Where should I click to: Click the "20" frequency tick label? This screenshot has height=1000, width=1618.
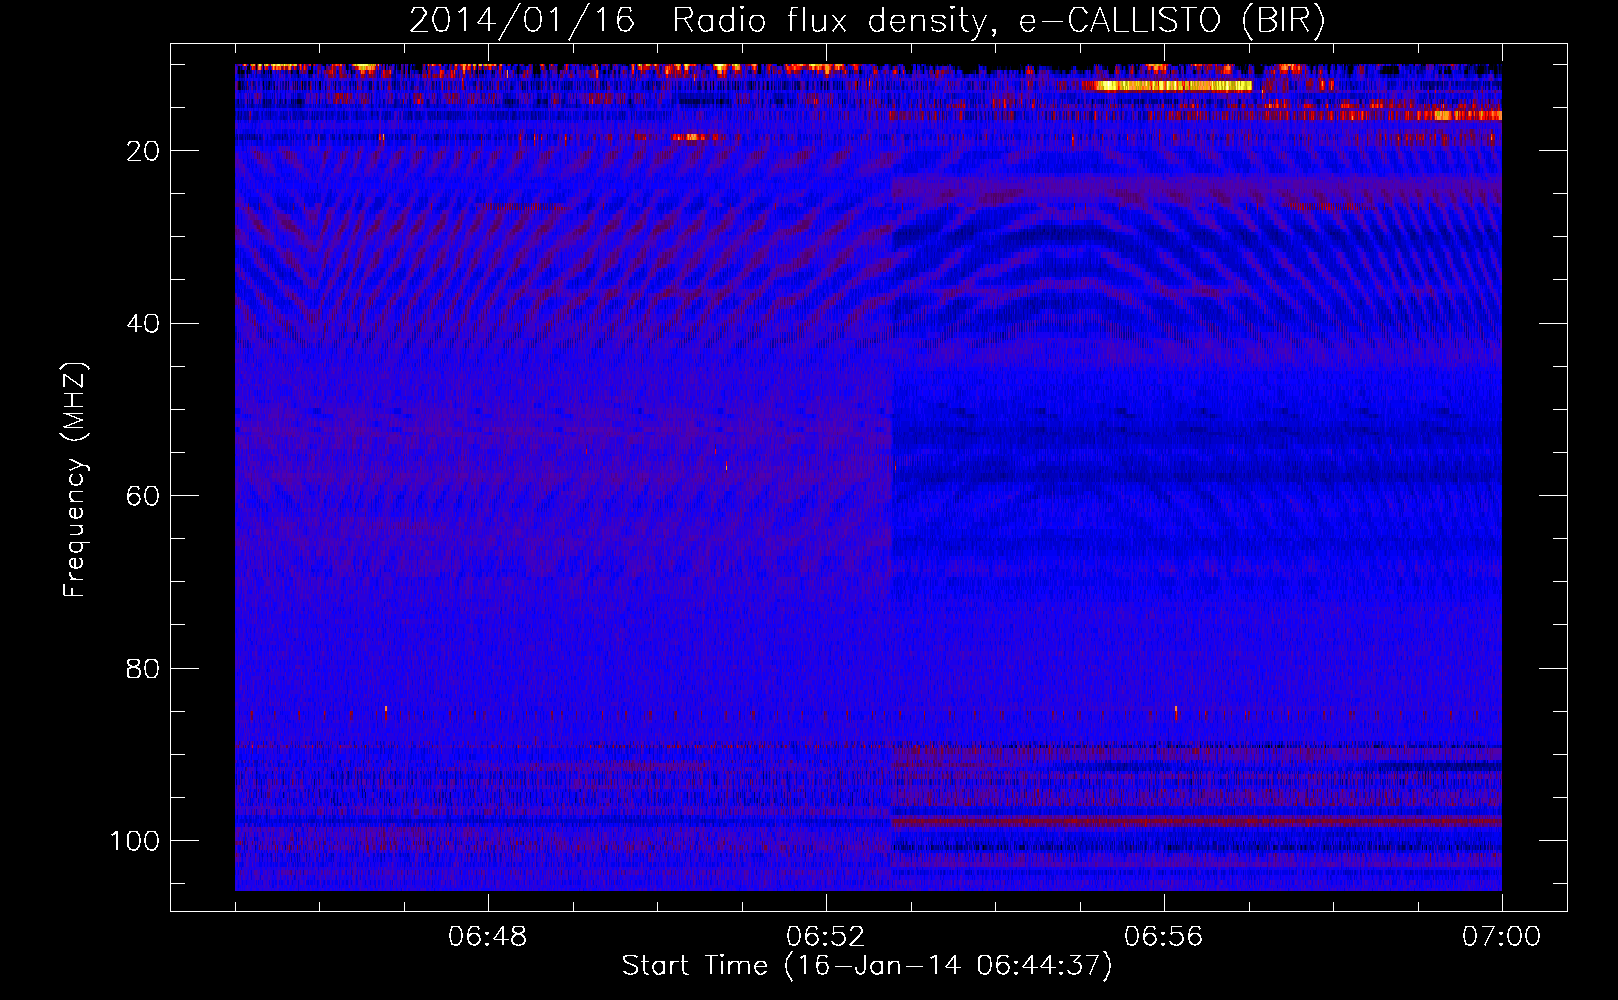pyautogui.click(x=143, y=151)
